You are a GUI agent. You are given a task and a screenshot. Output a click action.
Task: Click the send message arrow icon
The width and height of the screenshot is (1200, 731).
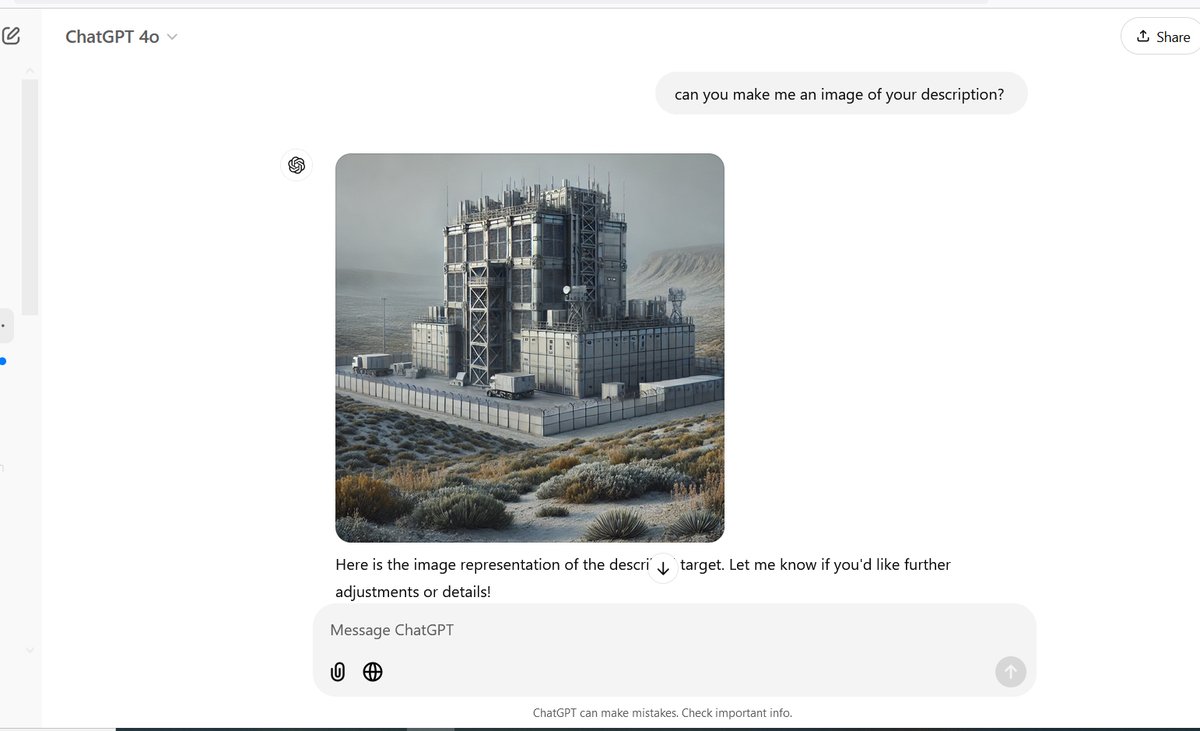click(1010, 672)
